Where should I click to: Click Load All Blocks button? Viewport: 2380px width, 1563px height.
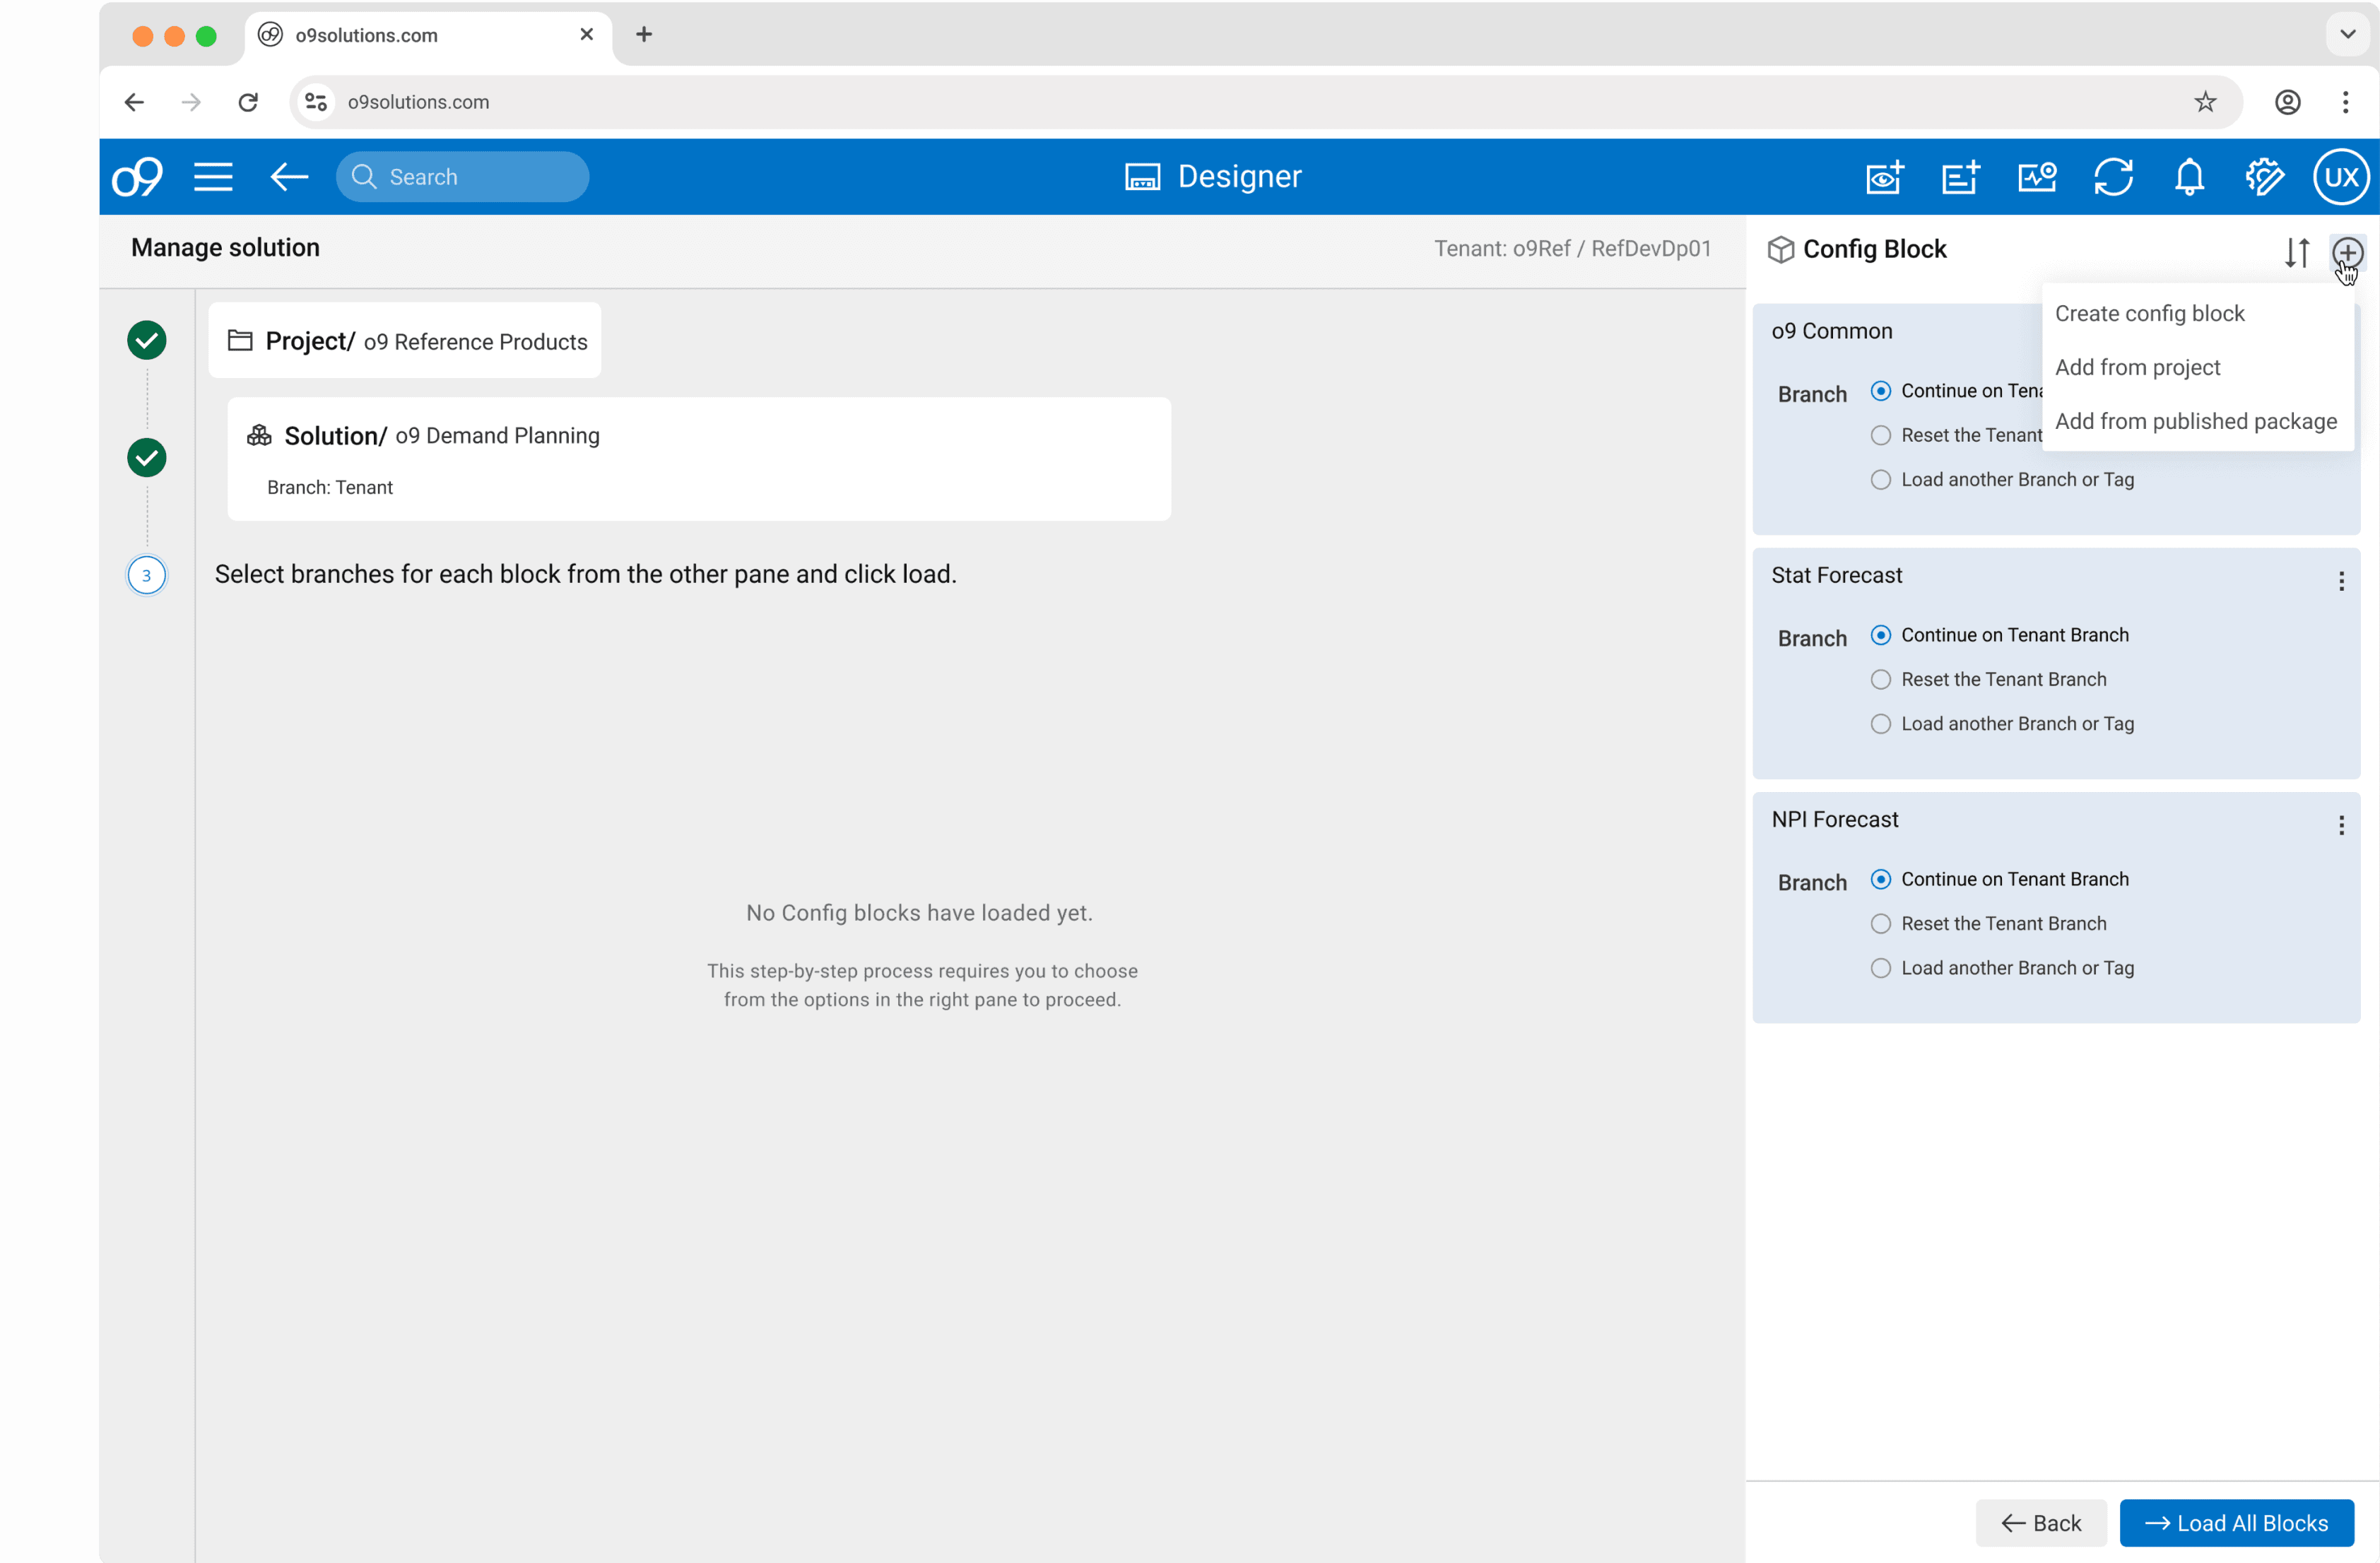(x=2236, y=1522)
